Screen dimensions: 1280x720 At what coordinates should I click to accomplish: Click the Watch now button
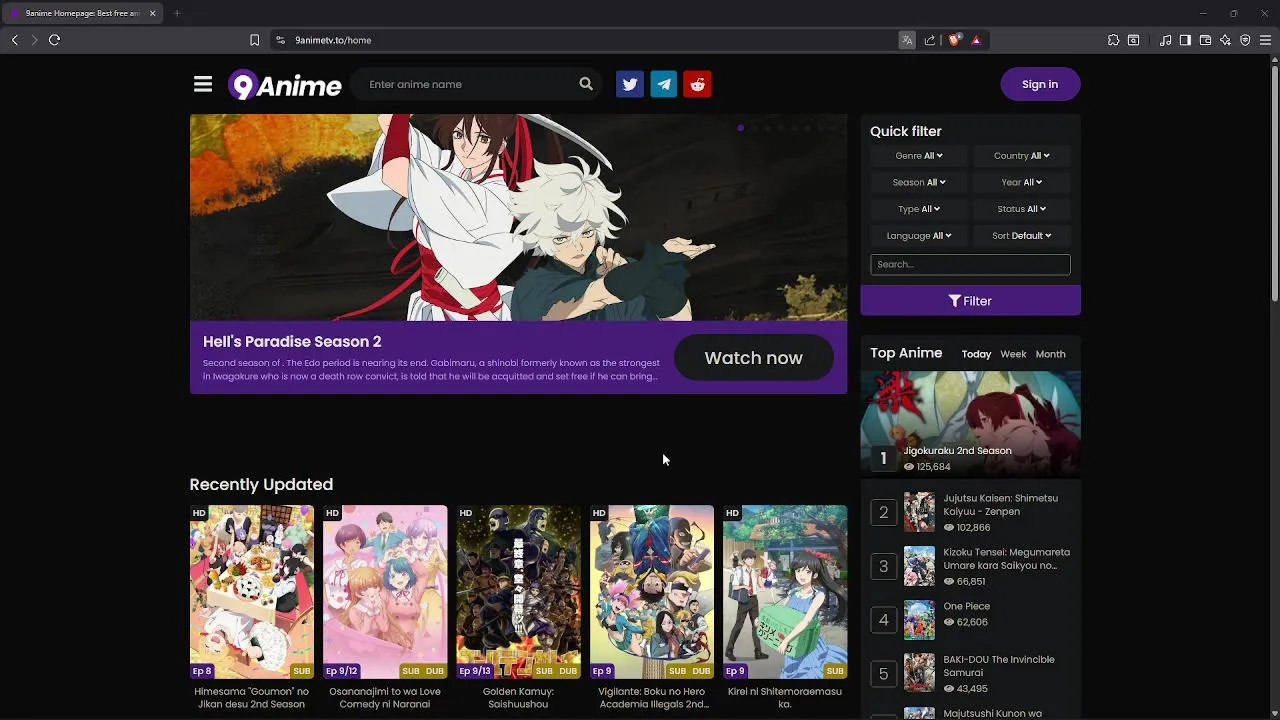[753, 358]
